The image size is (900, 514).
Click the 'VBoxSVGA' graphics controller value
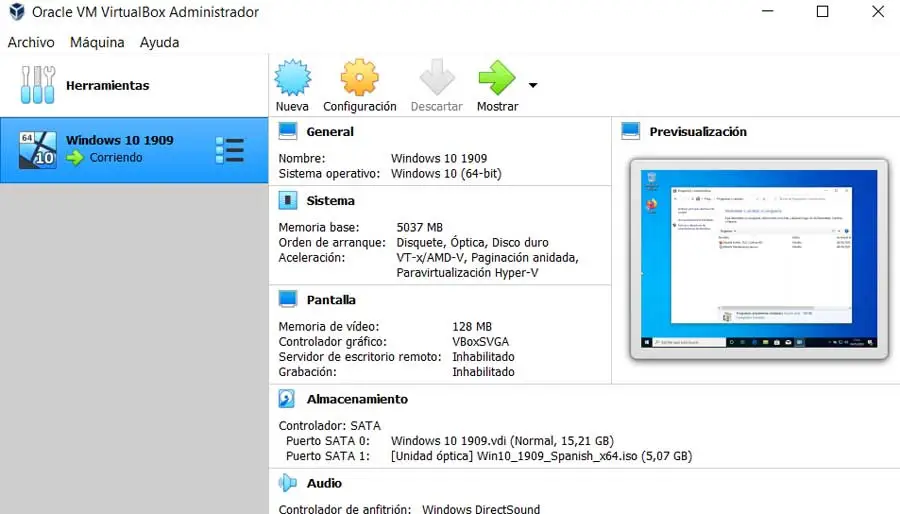pos(480,341)
